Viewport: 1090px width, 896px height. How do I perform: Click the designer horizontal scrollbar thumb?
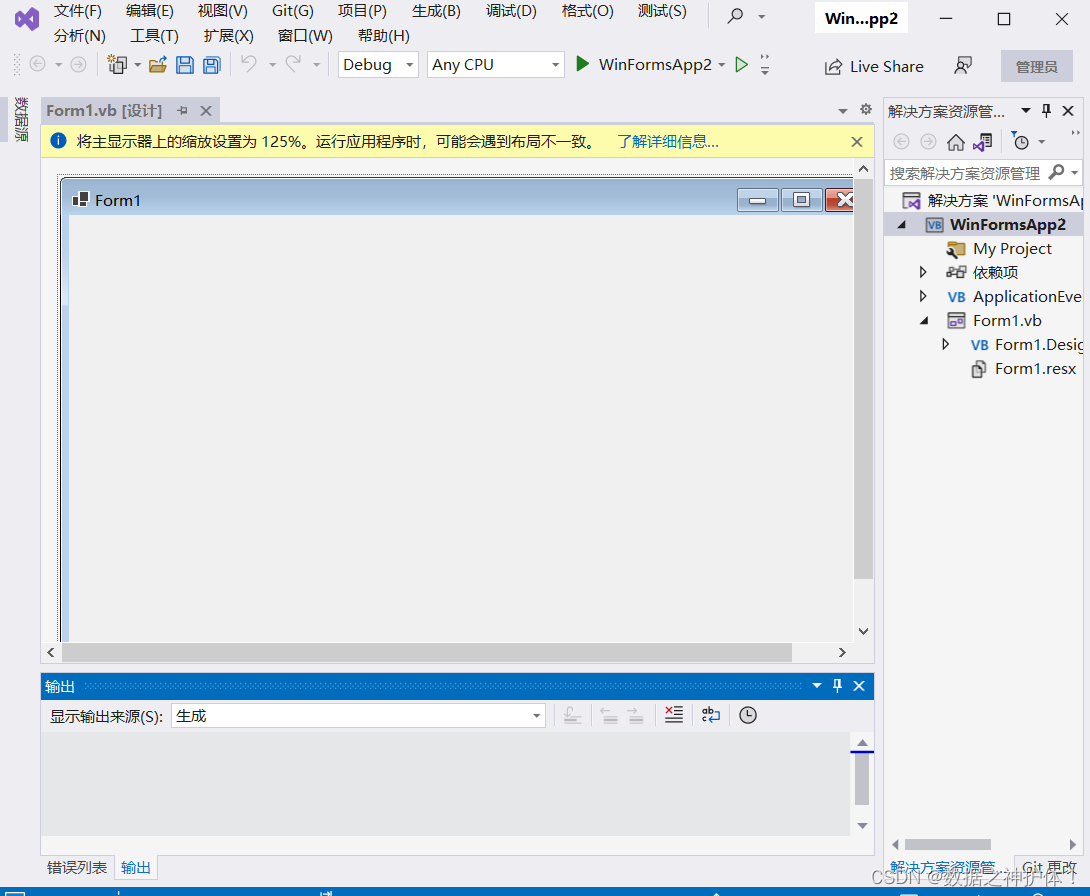click(427, 652)
